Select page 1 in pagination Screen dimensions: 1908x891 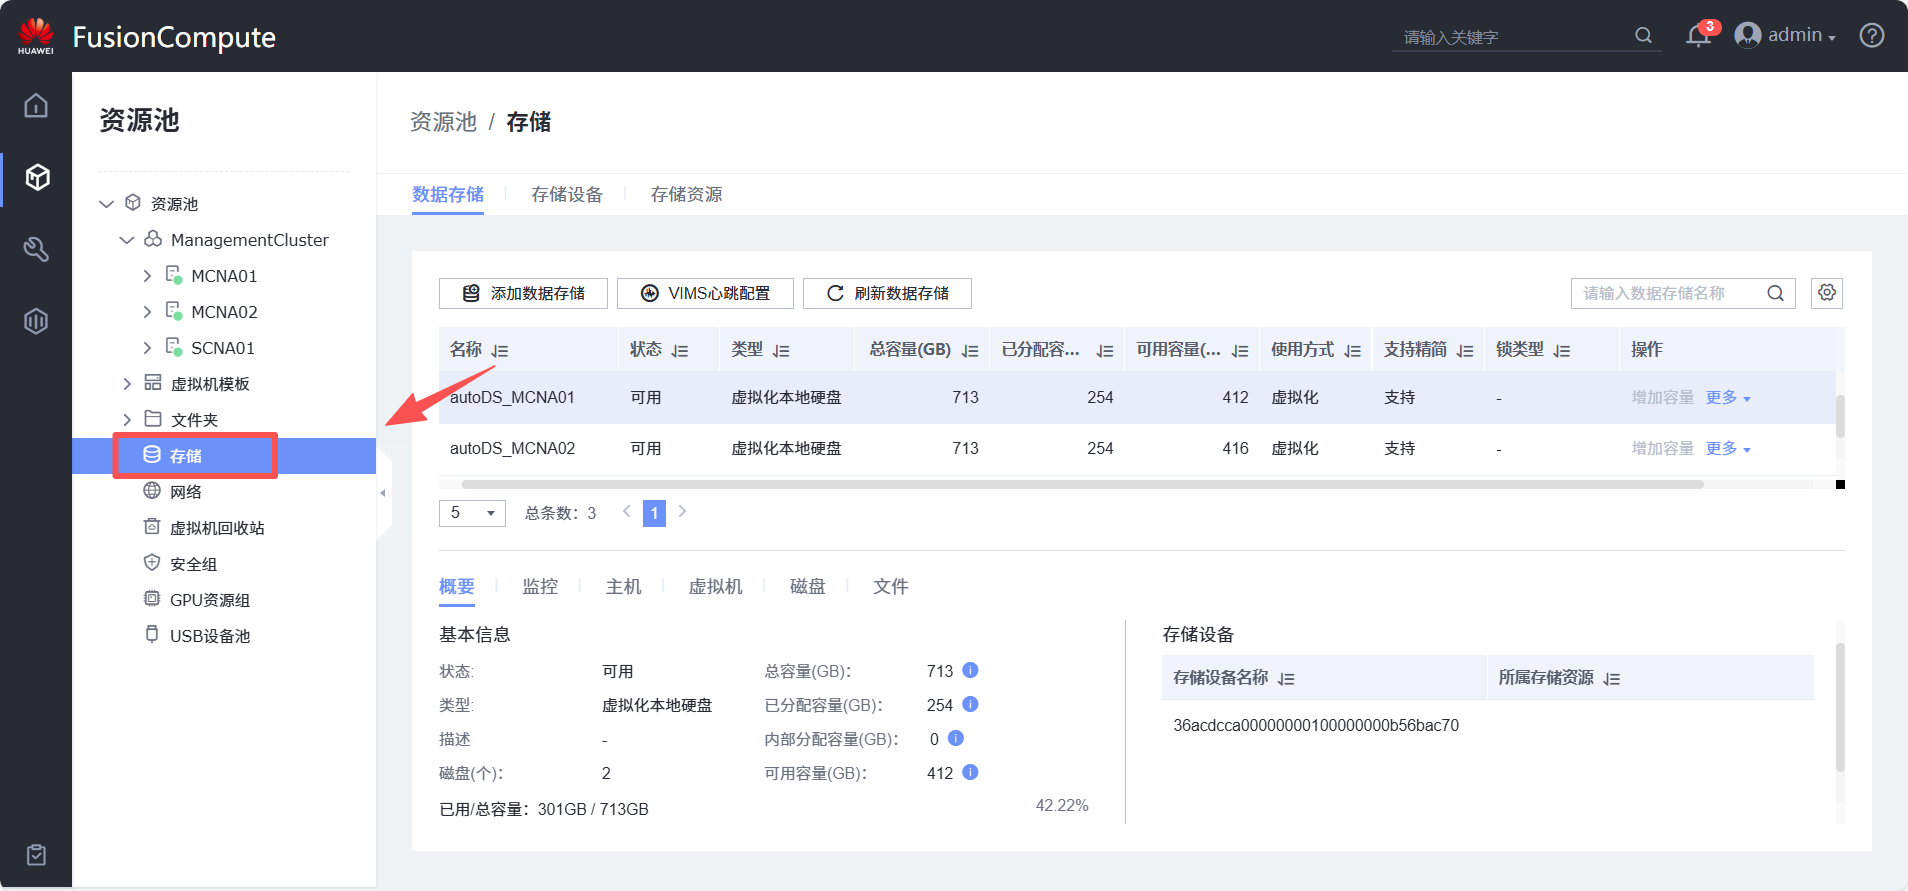click(x=654, y=513)
